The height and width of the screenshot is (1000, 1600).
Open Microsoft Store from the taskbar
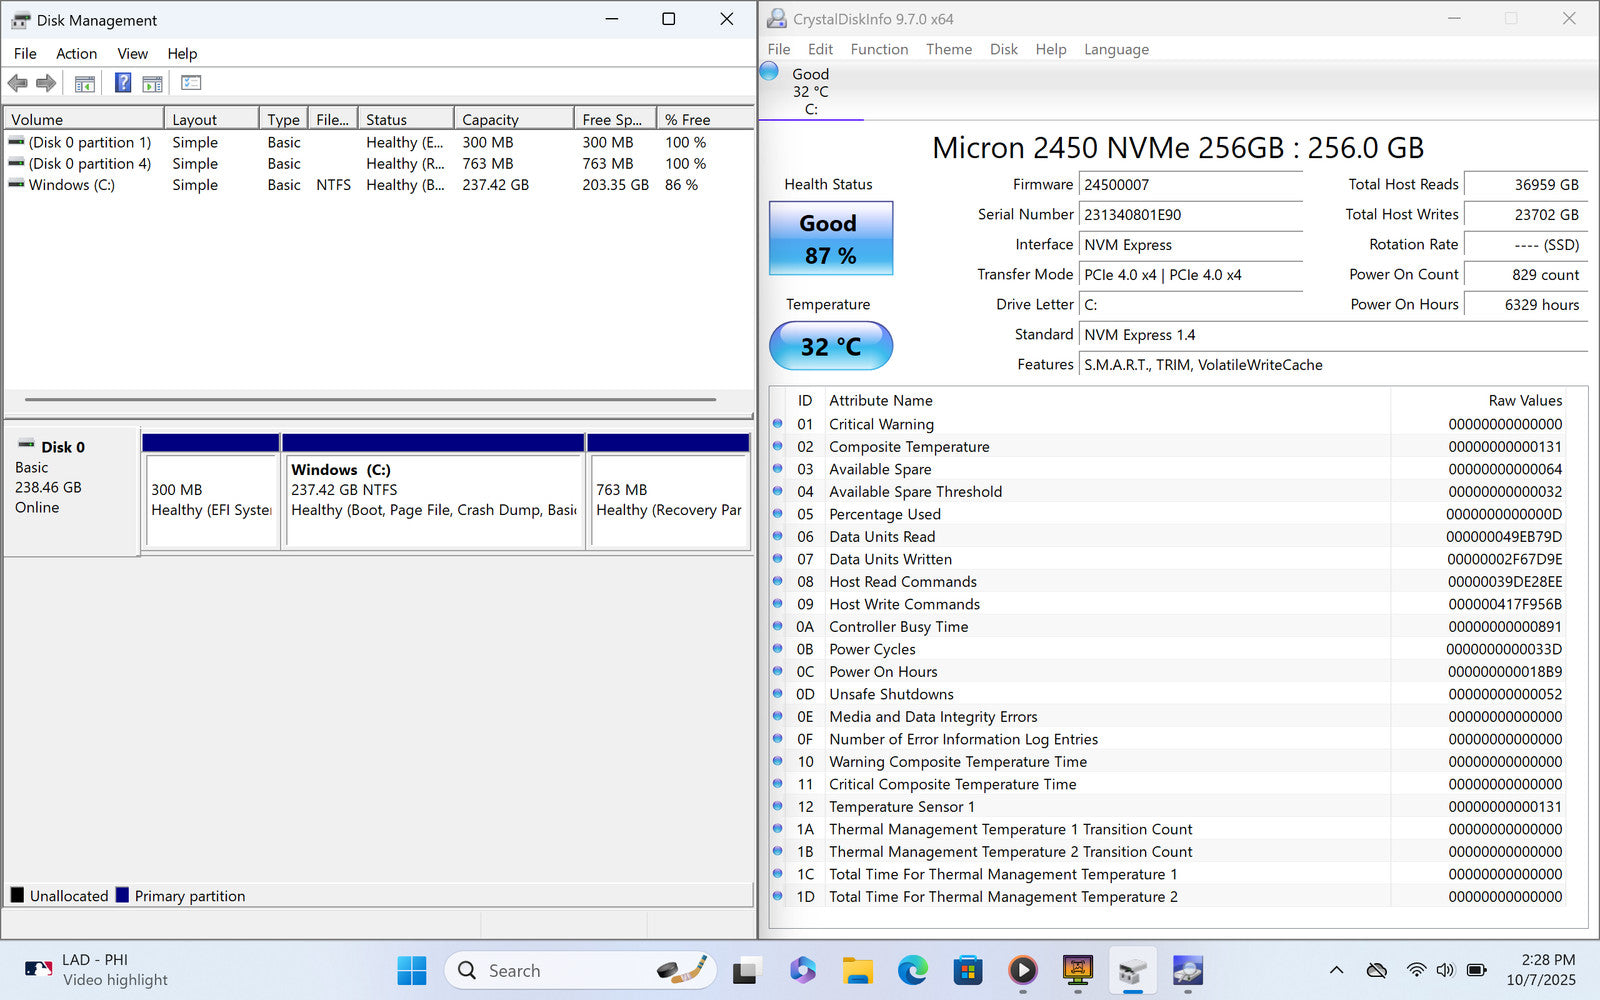pos(967,970)
